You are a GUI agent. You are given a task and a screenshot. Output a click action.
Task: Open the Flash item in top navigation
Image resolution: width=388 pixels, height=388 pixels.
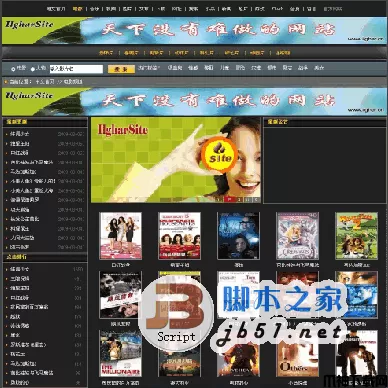[277, 9]
